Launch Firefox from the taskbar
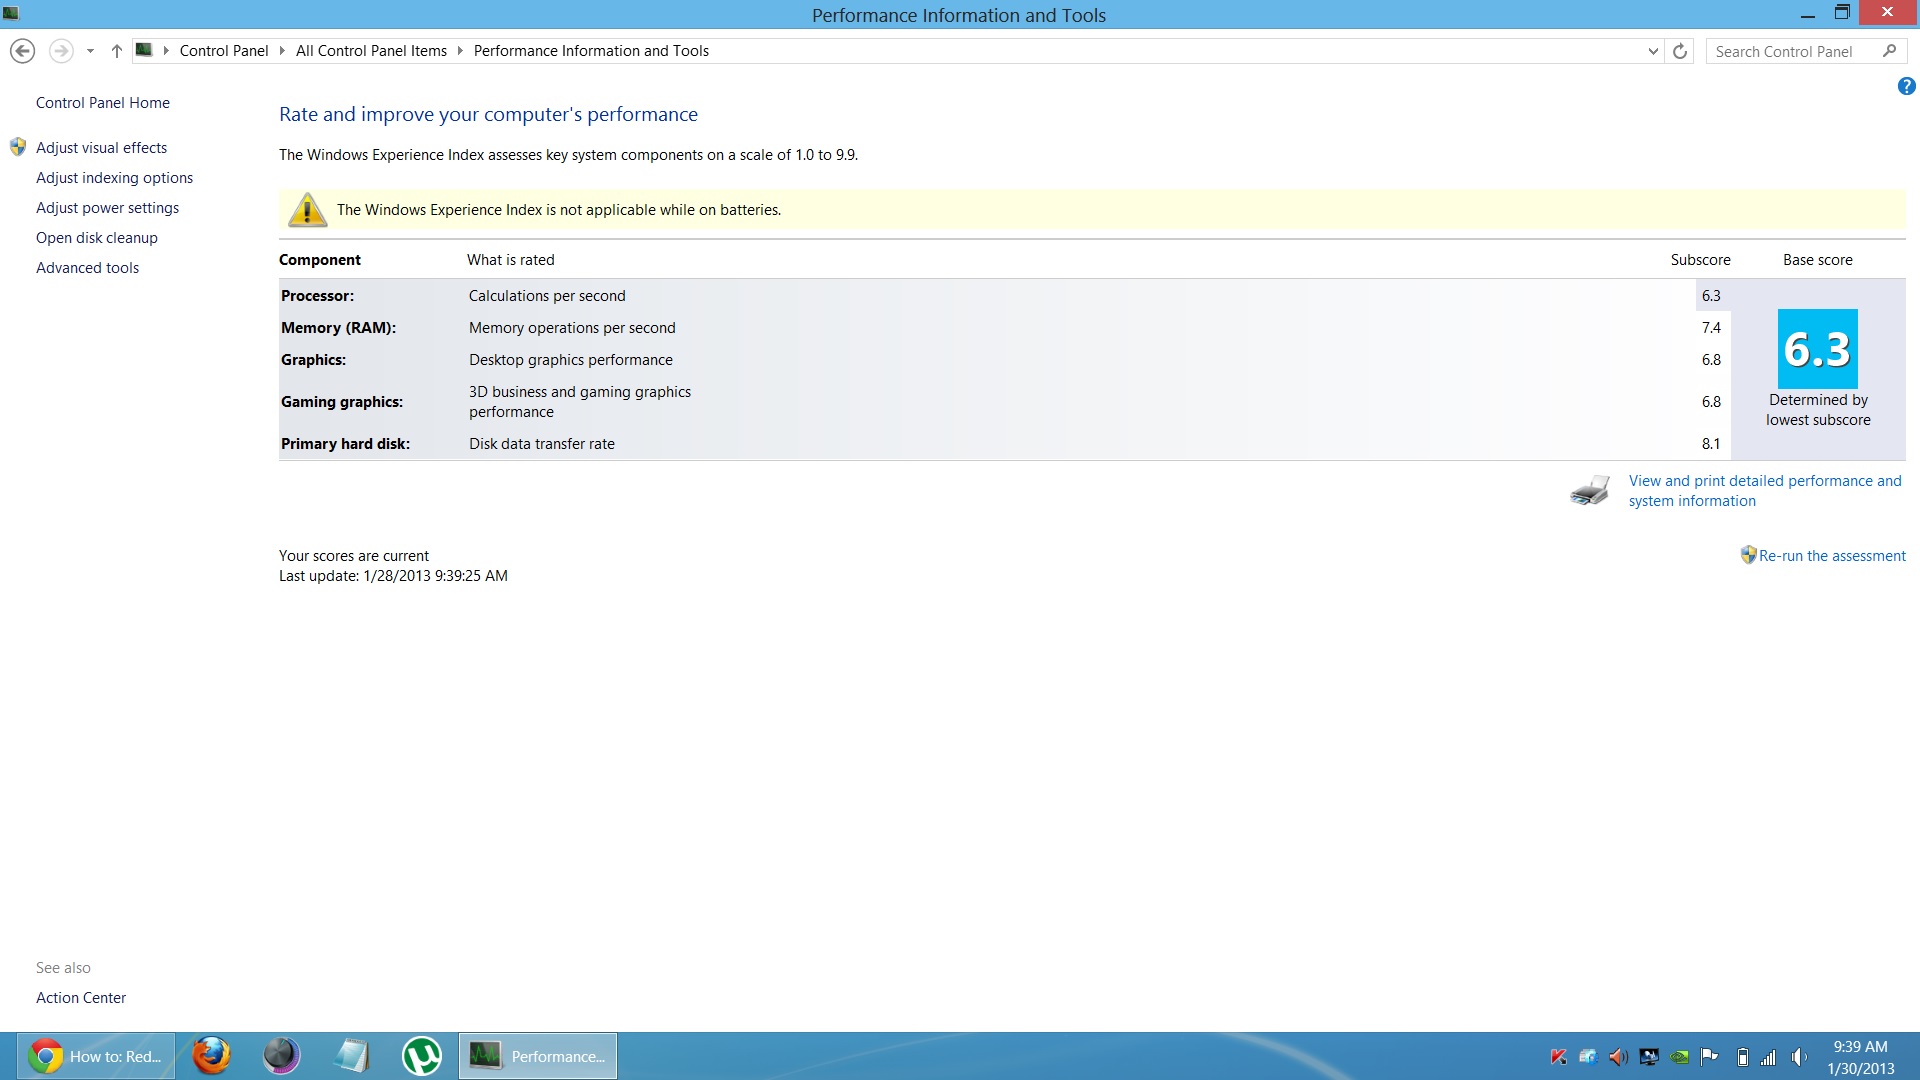The width and height of the screenshot is (1920, 1080). pos(211,1056)
